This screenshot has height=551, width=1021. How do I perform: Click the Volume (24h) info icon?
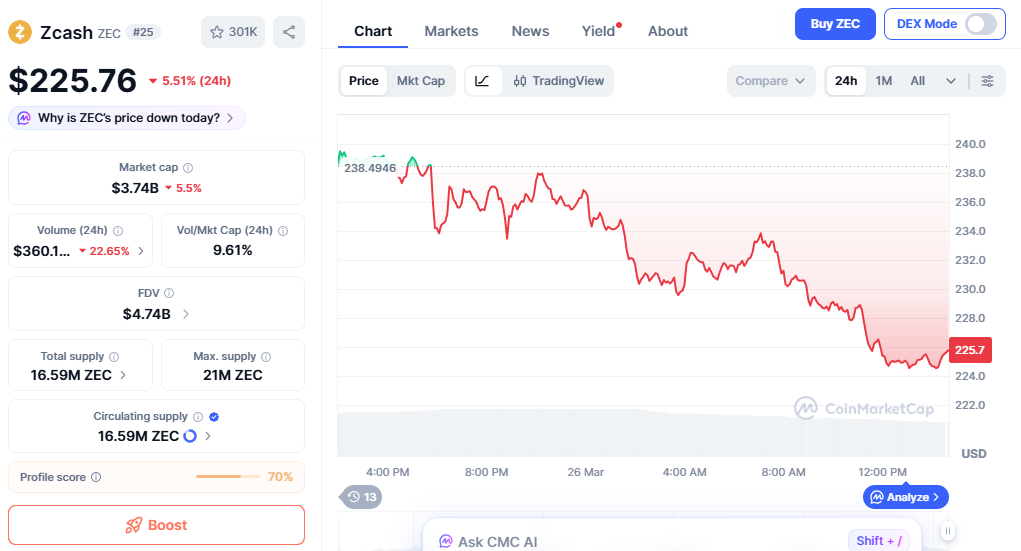click(x=118, y=231)
